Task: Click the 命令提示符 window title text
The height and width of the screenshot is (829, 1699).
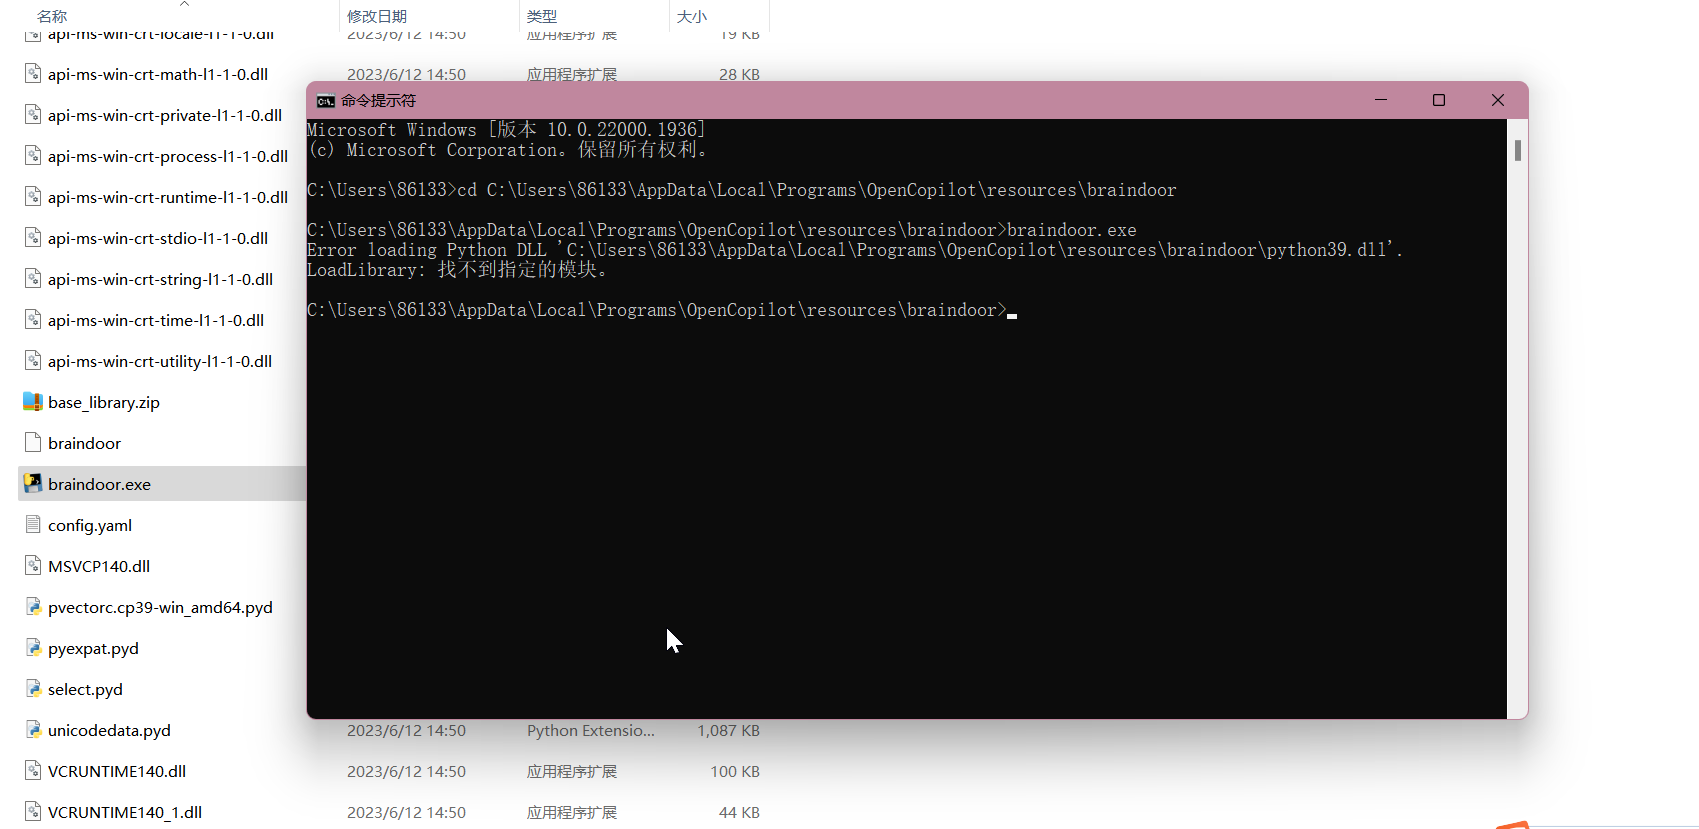Action: click(378, 101)
